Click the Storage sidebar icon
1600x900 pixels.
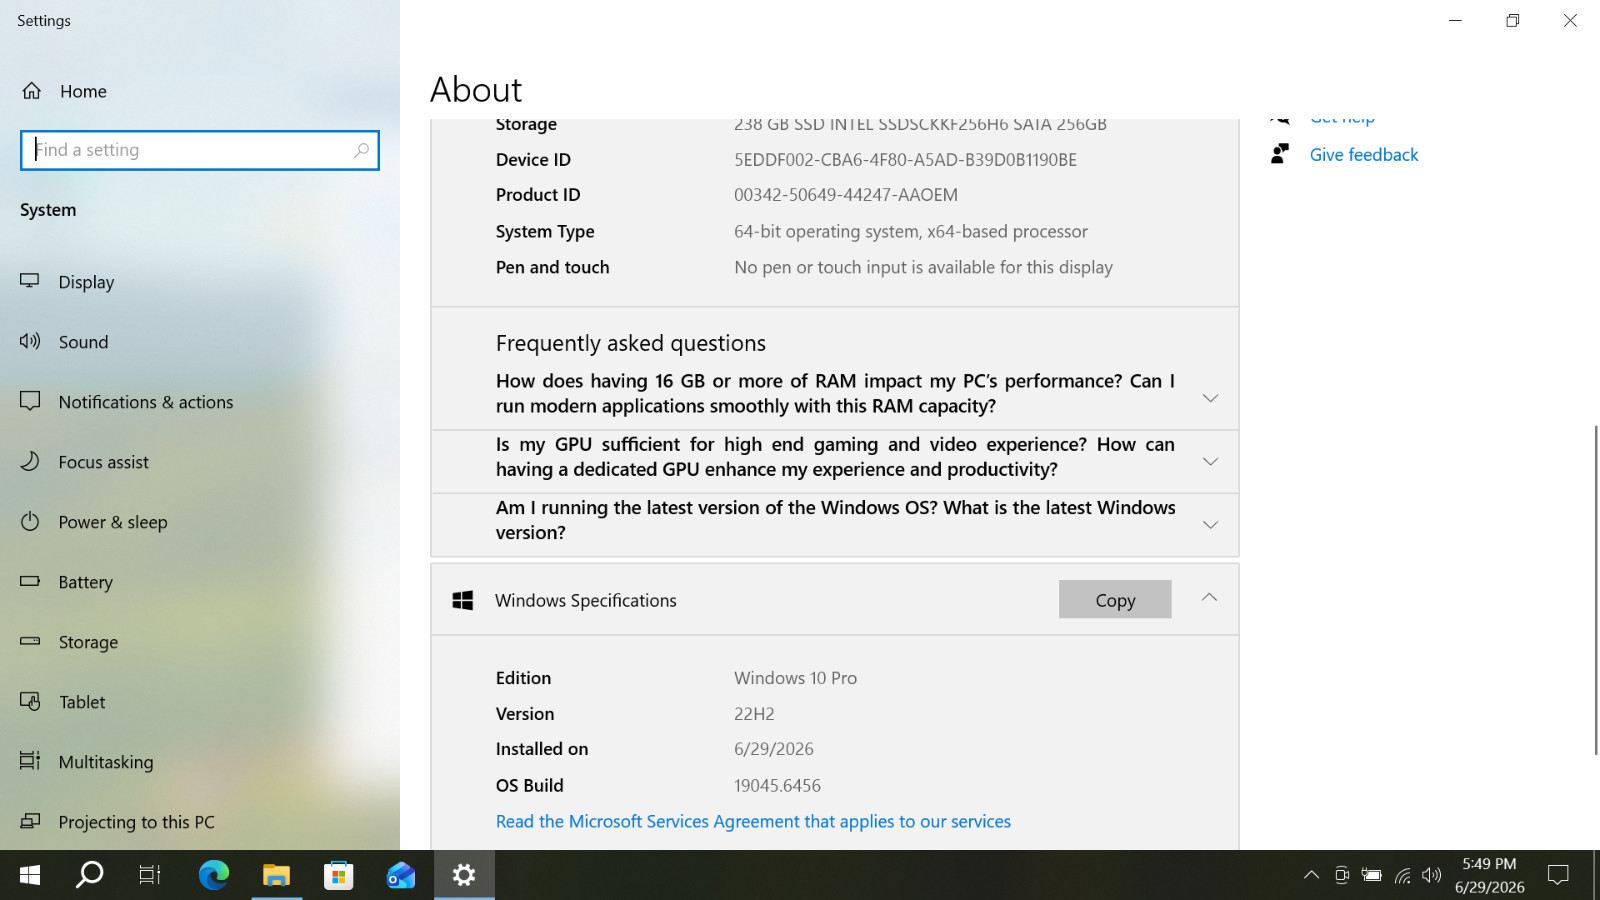pos(30,641)
